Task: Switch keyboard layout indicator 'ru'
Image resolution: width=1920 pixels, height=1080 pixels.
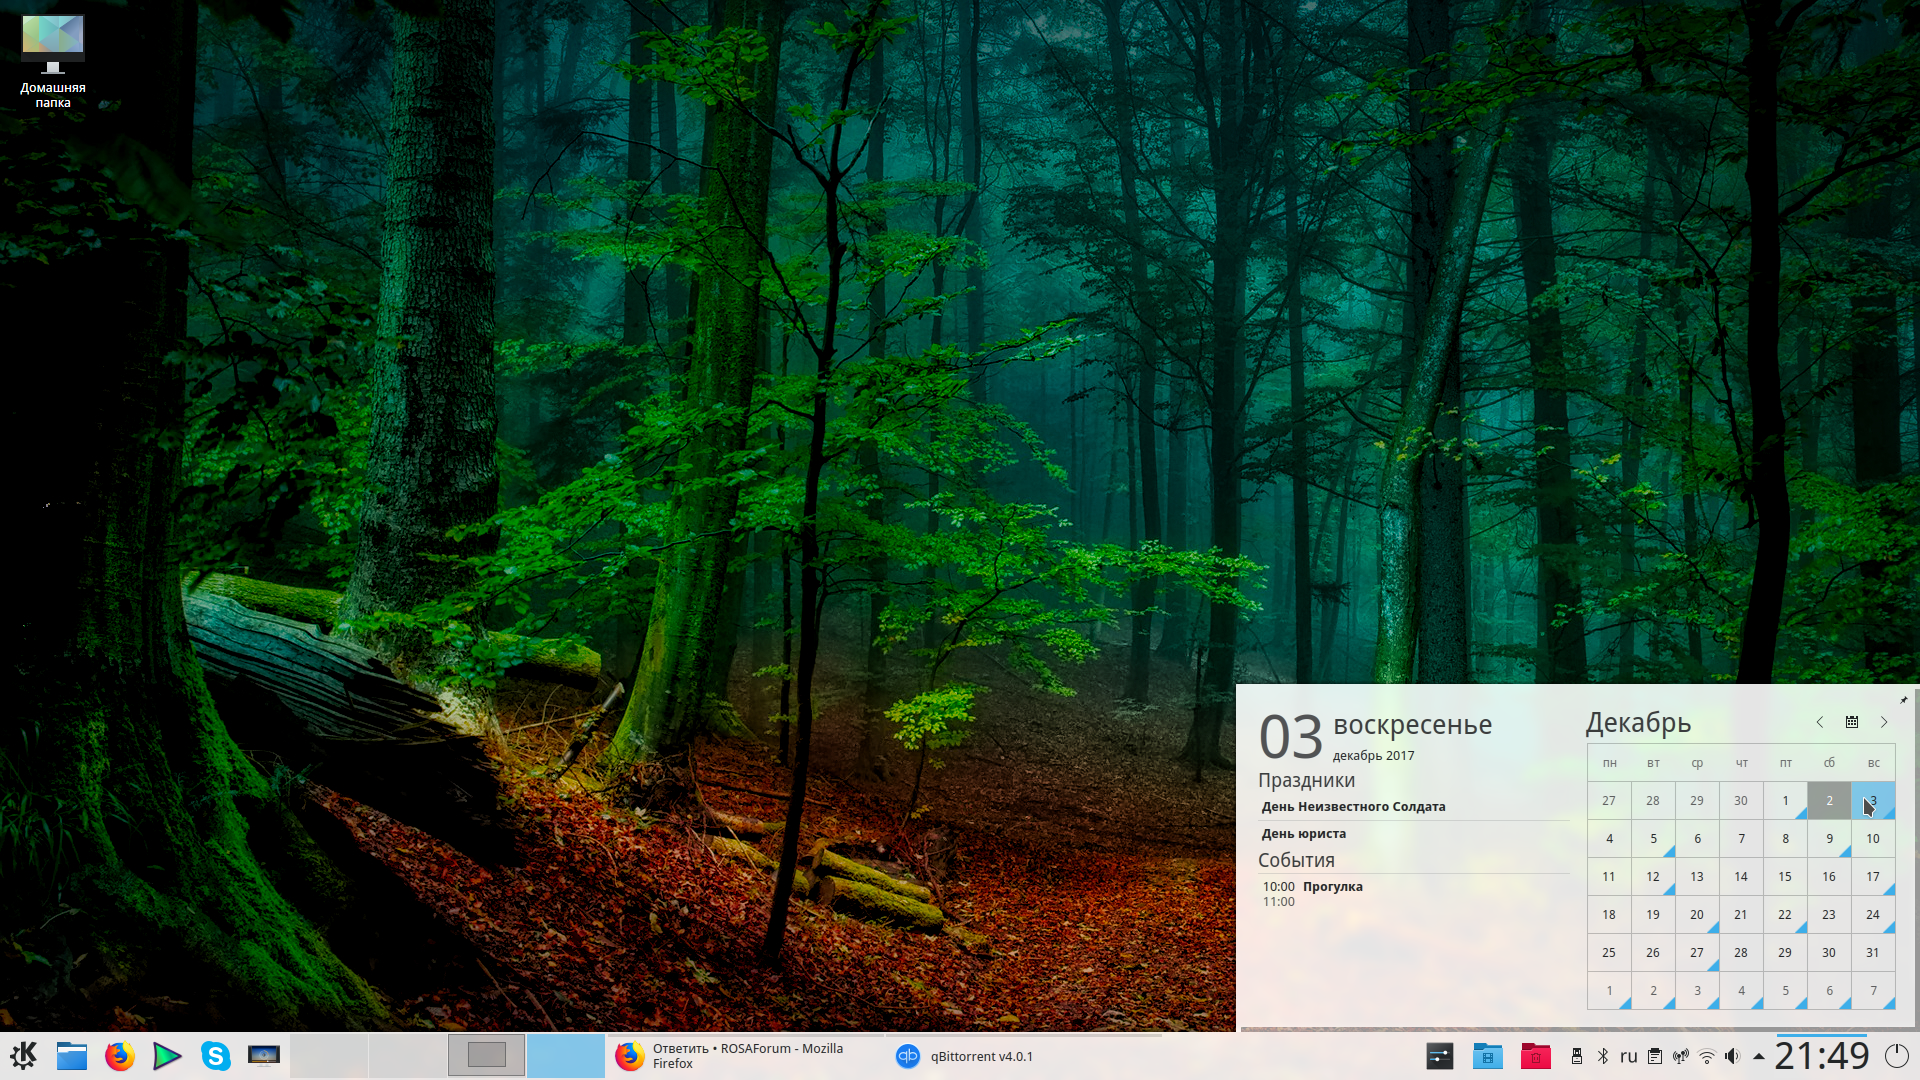Action: pyautogui.click(x=1629, y=1056)
